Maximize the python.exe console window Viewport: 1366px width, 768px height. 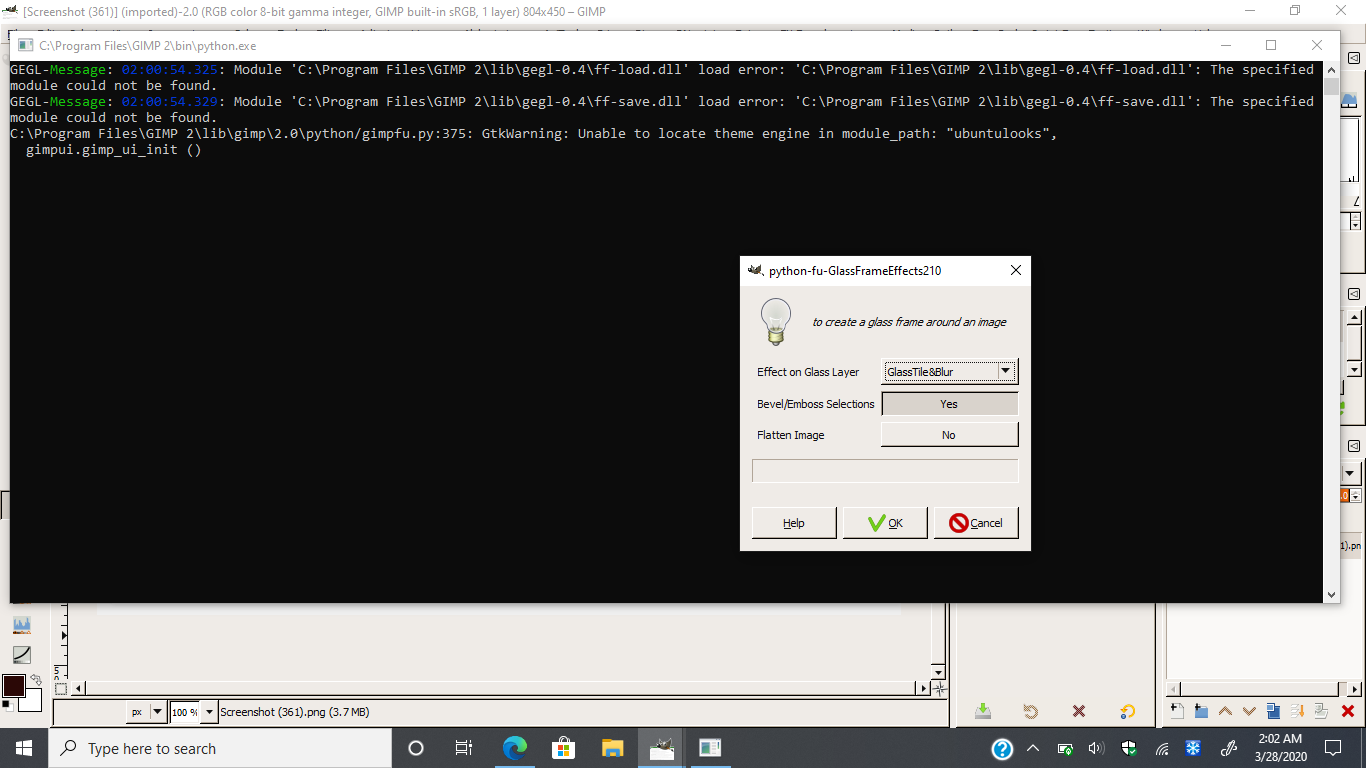(x=1271, y=45)
